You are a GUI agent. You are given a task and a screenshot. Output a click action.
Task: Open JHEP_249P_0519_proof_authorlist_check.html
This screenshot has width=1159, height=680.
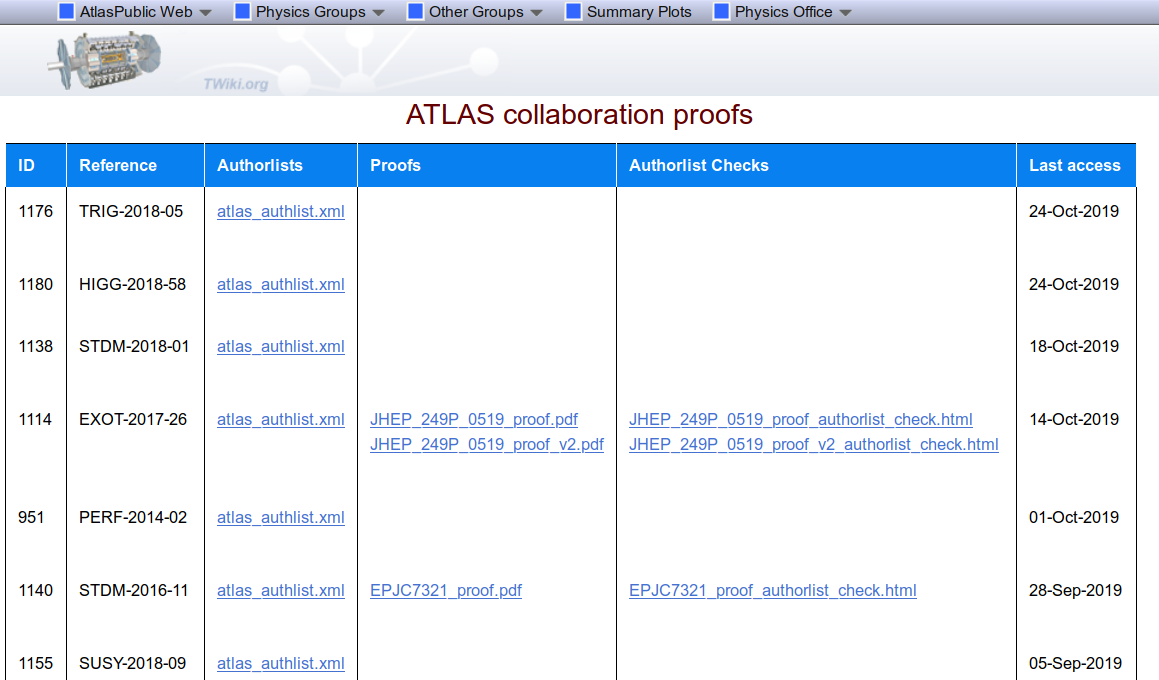click(801, 420)
